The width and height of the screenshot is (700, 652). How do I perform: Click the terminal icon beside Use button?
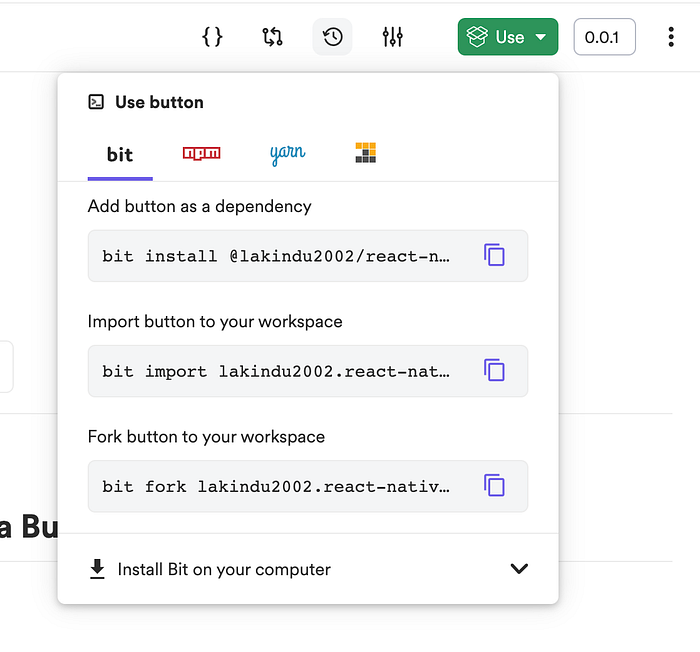click(x=96, y=102)
